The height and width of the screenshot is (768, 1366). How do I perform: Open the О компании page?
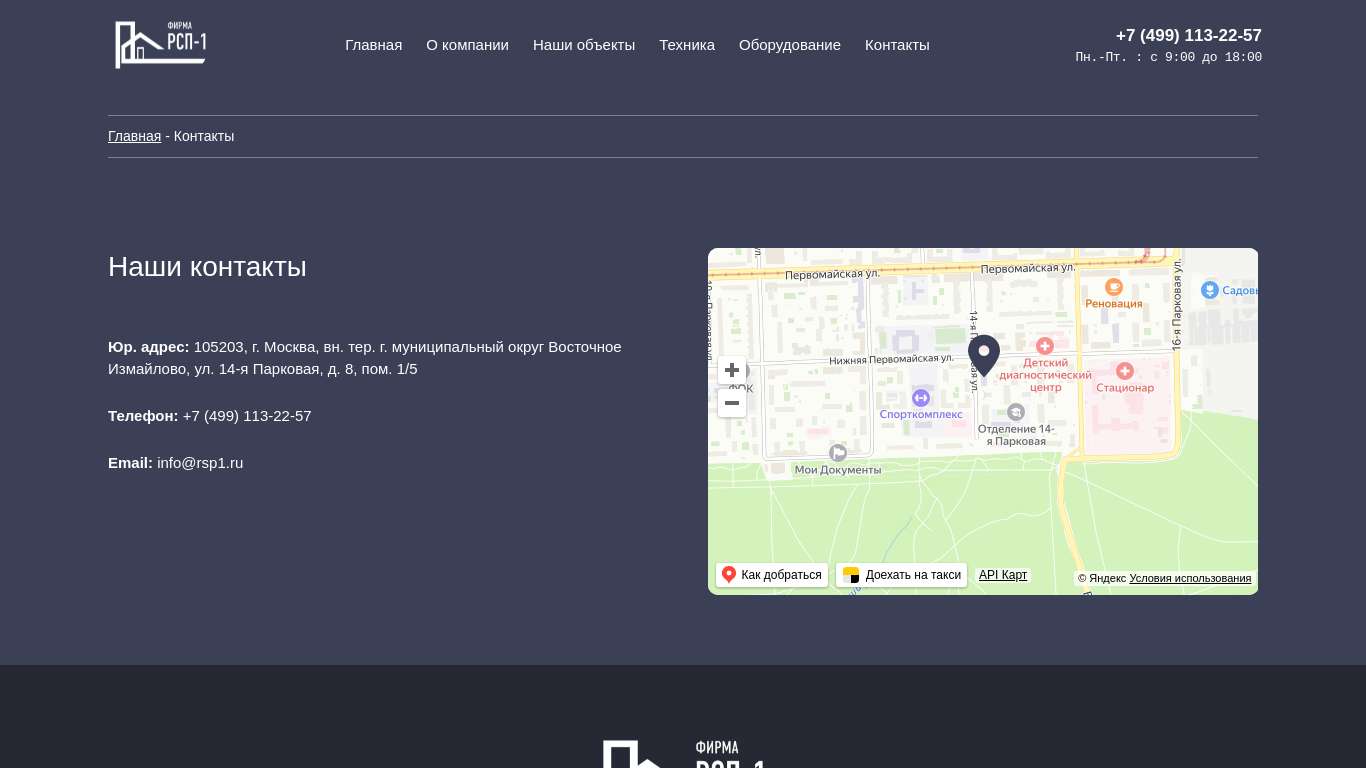(x=467, y=45)
